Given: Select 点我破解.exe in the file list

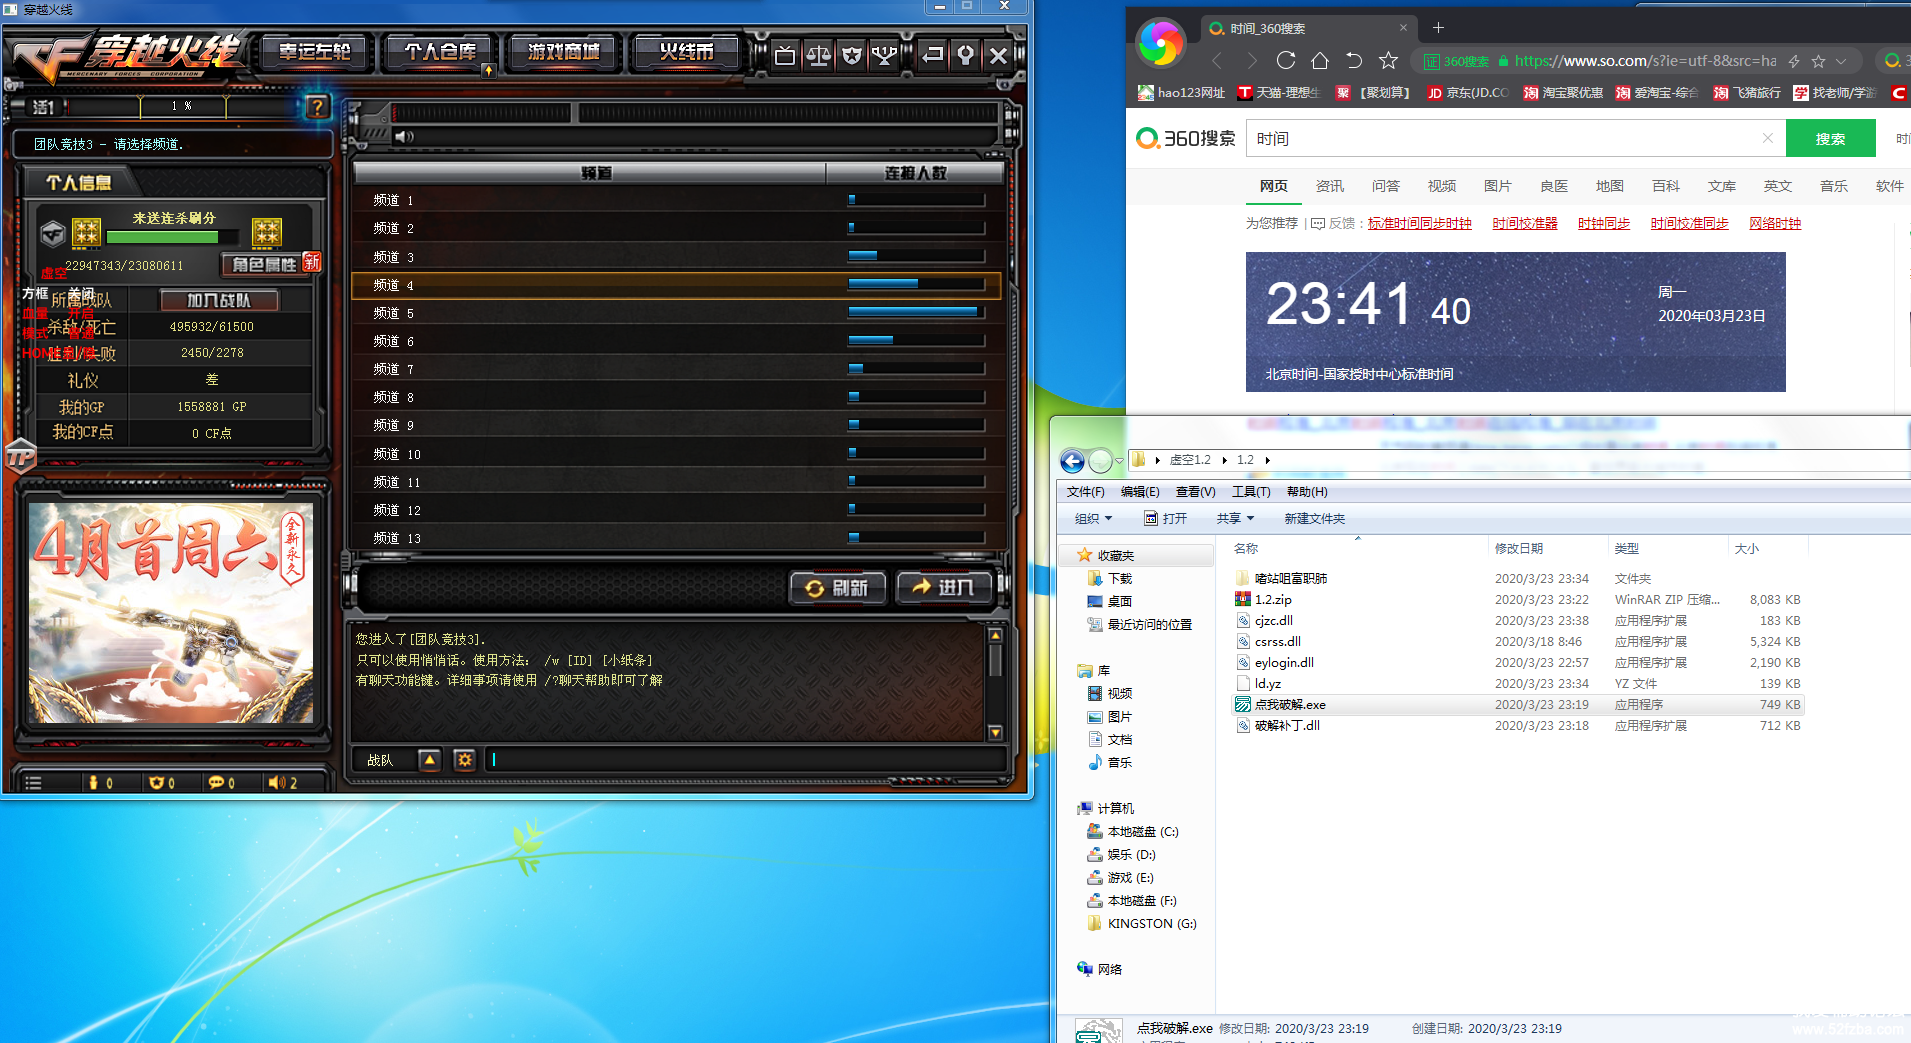Looking at the screenshot, I should click(1290, 705).
